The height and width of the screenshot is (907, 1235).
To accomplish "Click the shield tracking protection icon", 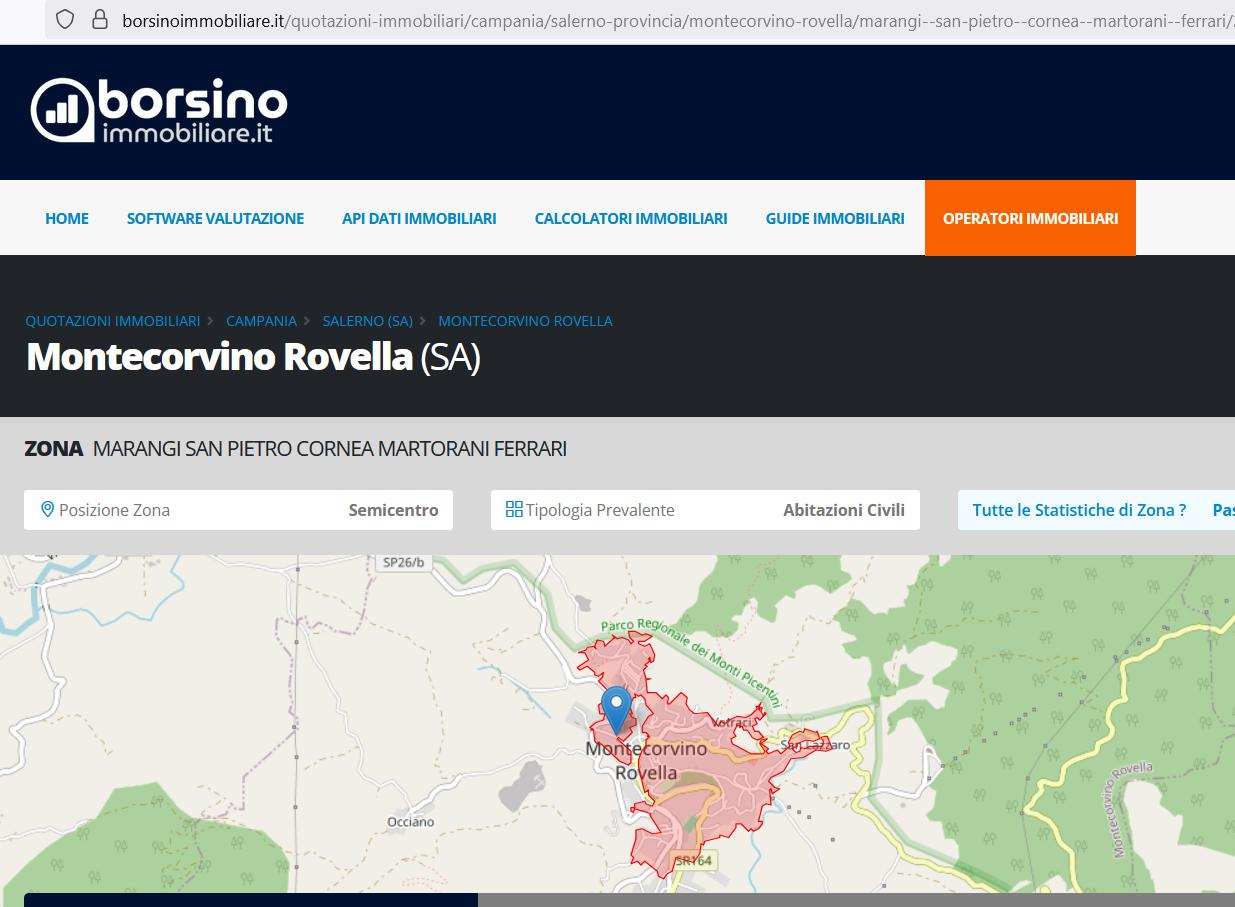I will click(65, 20).
